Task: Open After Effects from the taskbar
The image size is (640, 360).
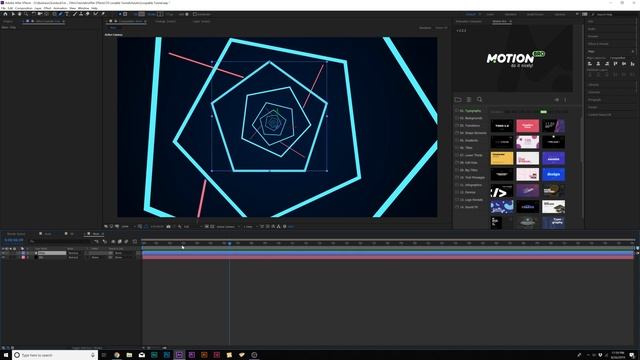Action: click(179, 355)
